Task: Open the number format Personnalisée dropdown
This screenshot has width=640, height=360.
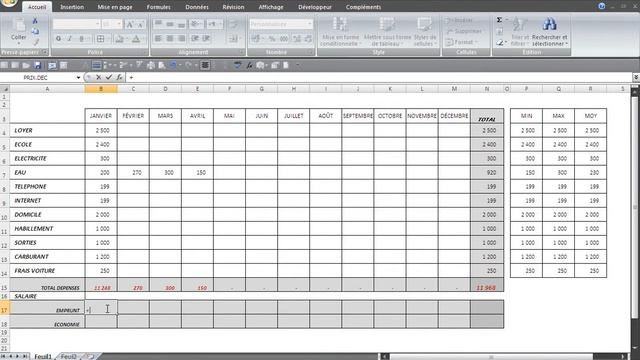Action: (x=309, y=24)
